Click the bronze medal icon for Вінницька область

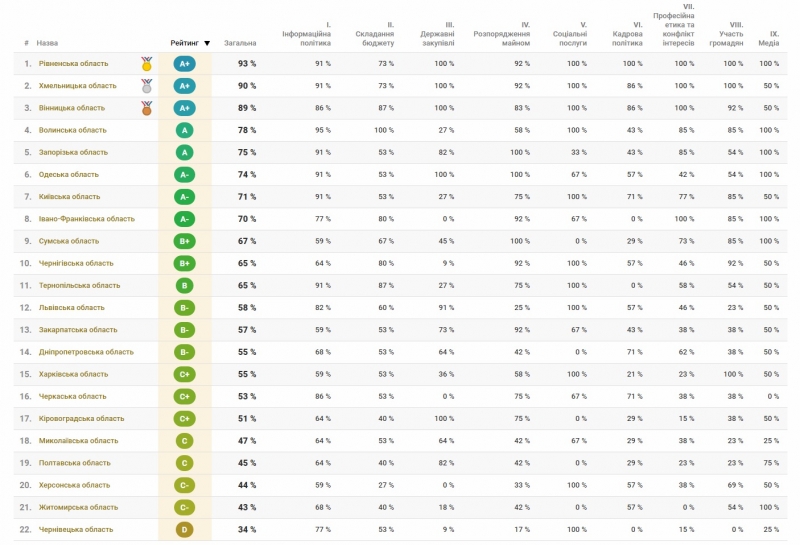point(147,108)
